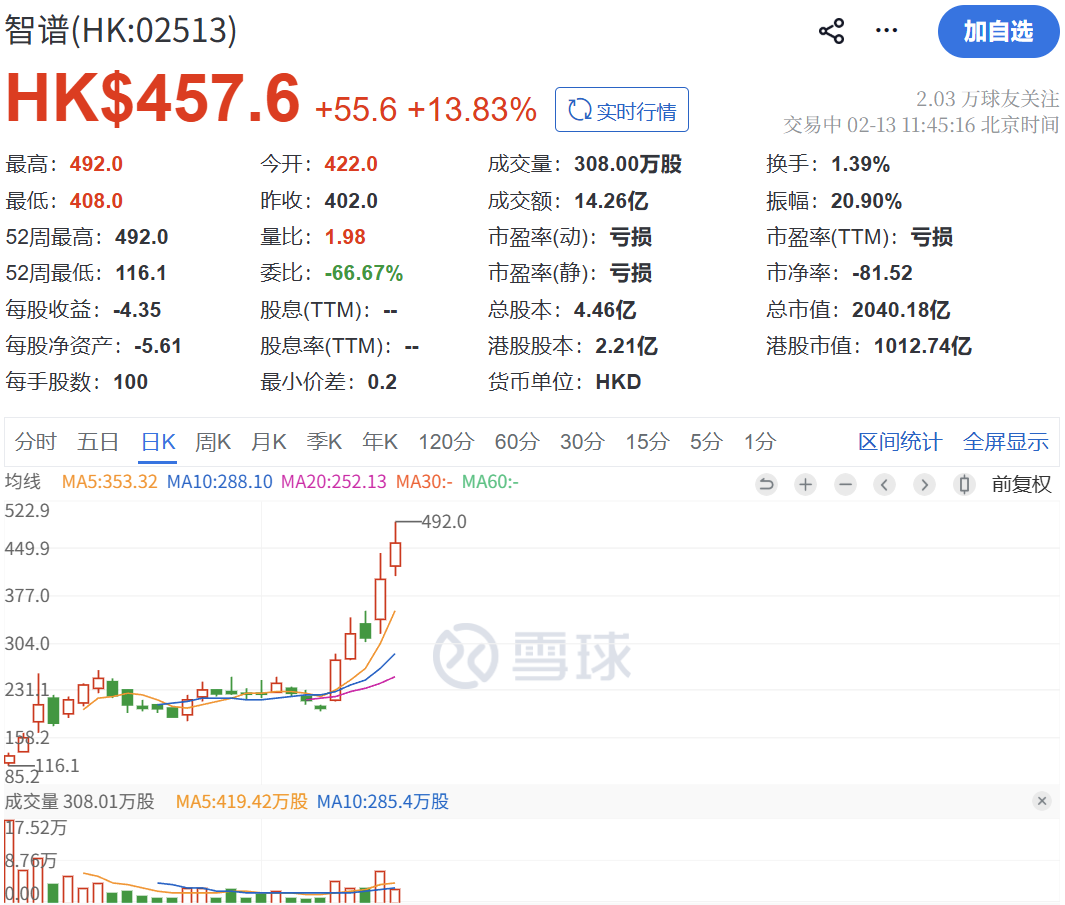Open the three-dots more options menu
This screenshot has width=1065, height=905.
[x=886, y=31]
